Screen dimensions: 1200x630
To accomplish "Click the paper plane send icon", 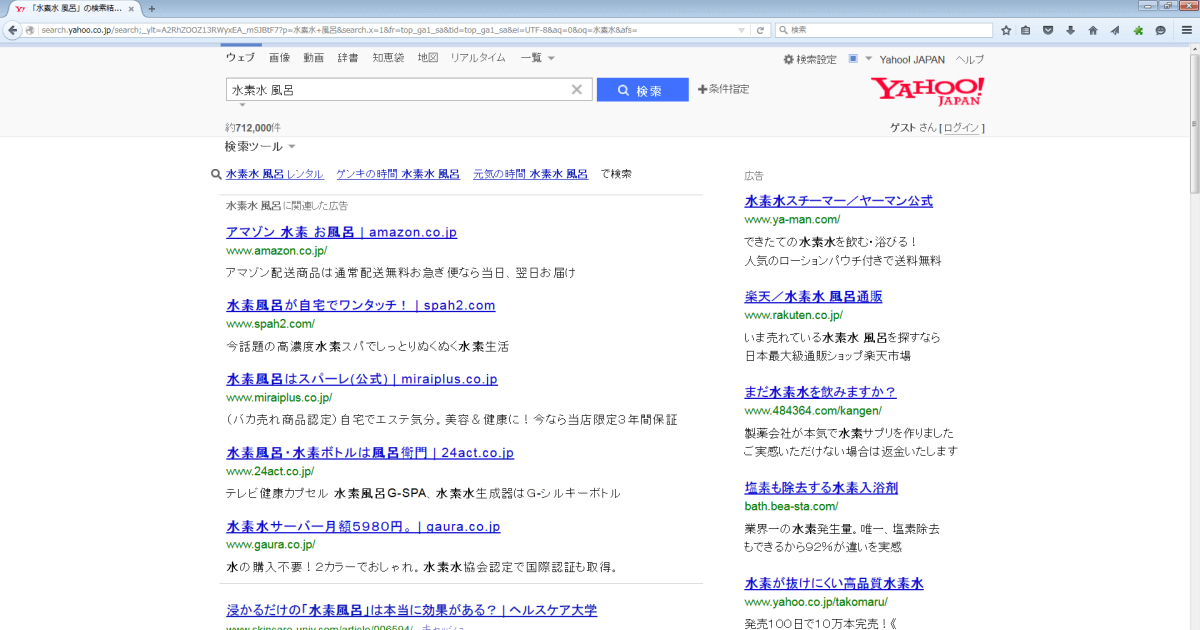I will [x=1115, y=30].
